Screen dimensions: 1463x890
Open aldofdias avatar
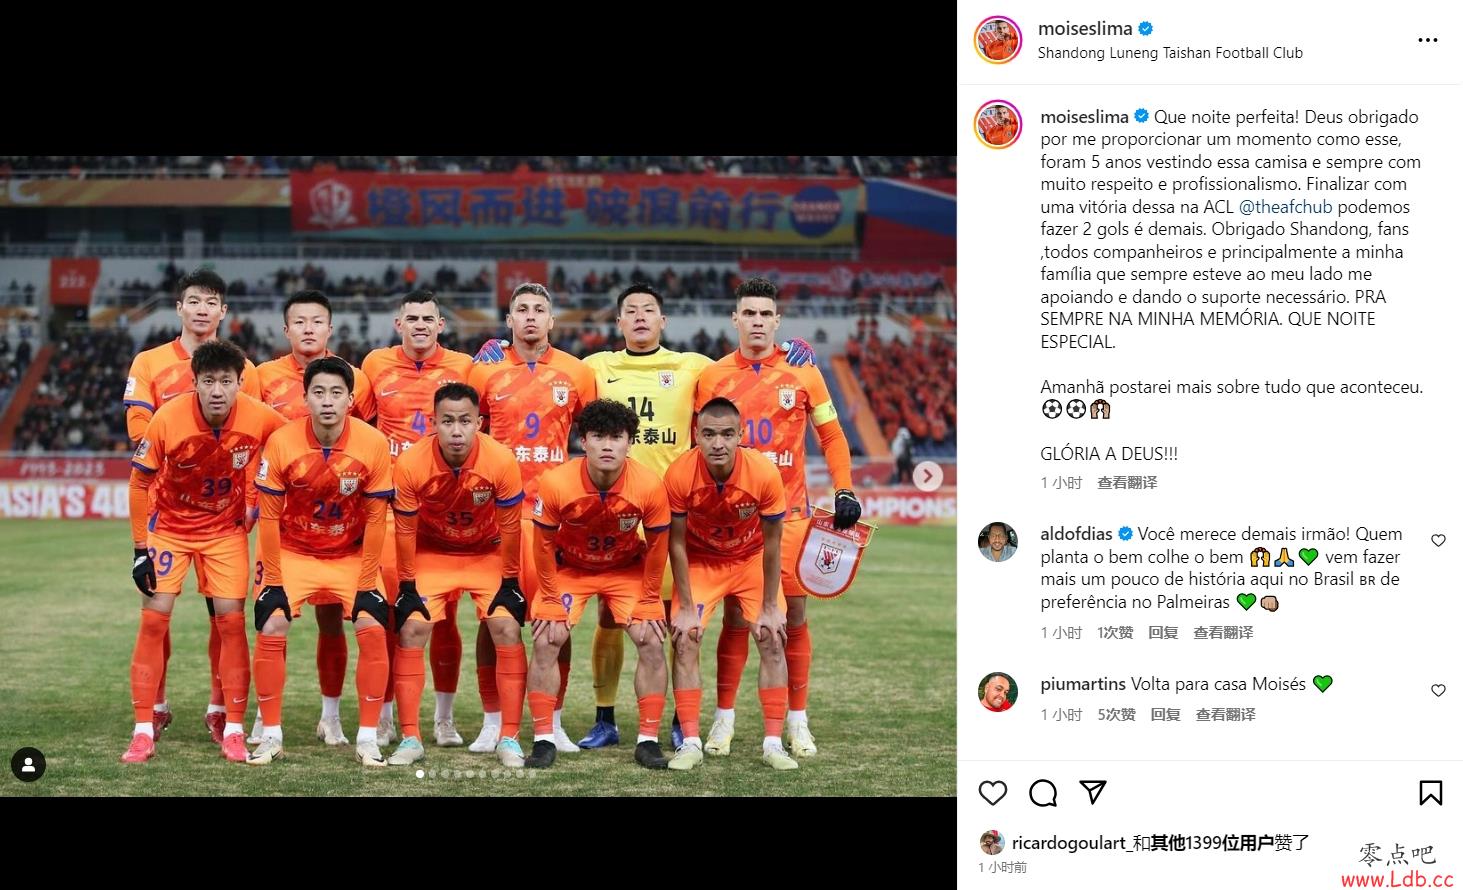point(997,542)
